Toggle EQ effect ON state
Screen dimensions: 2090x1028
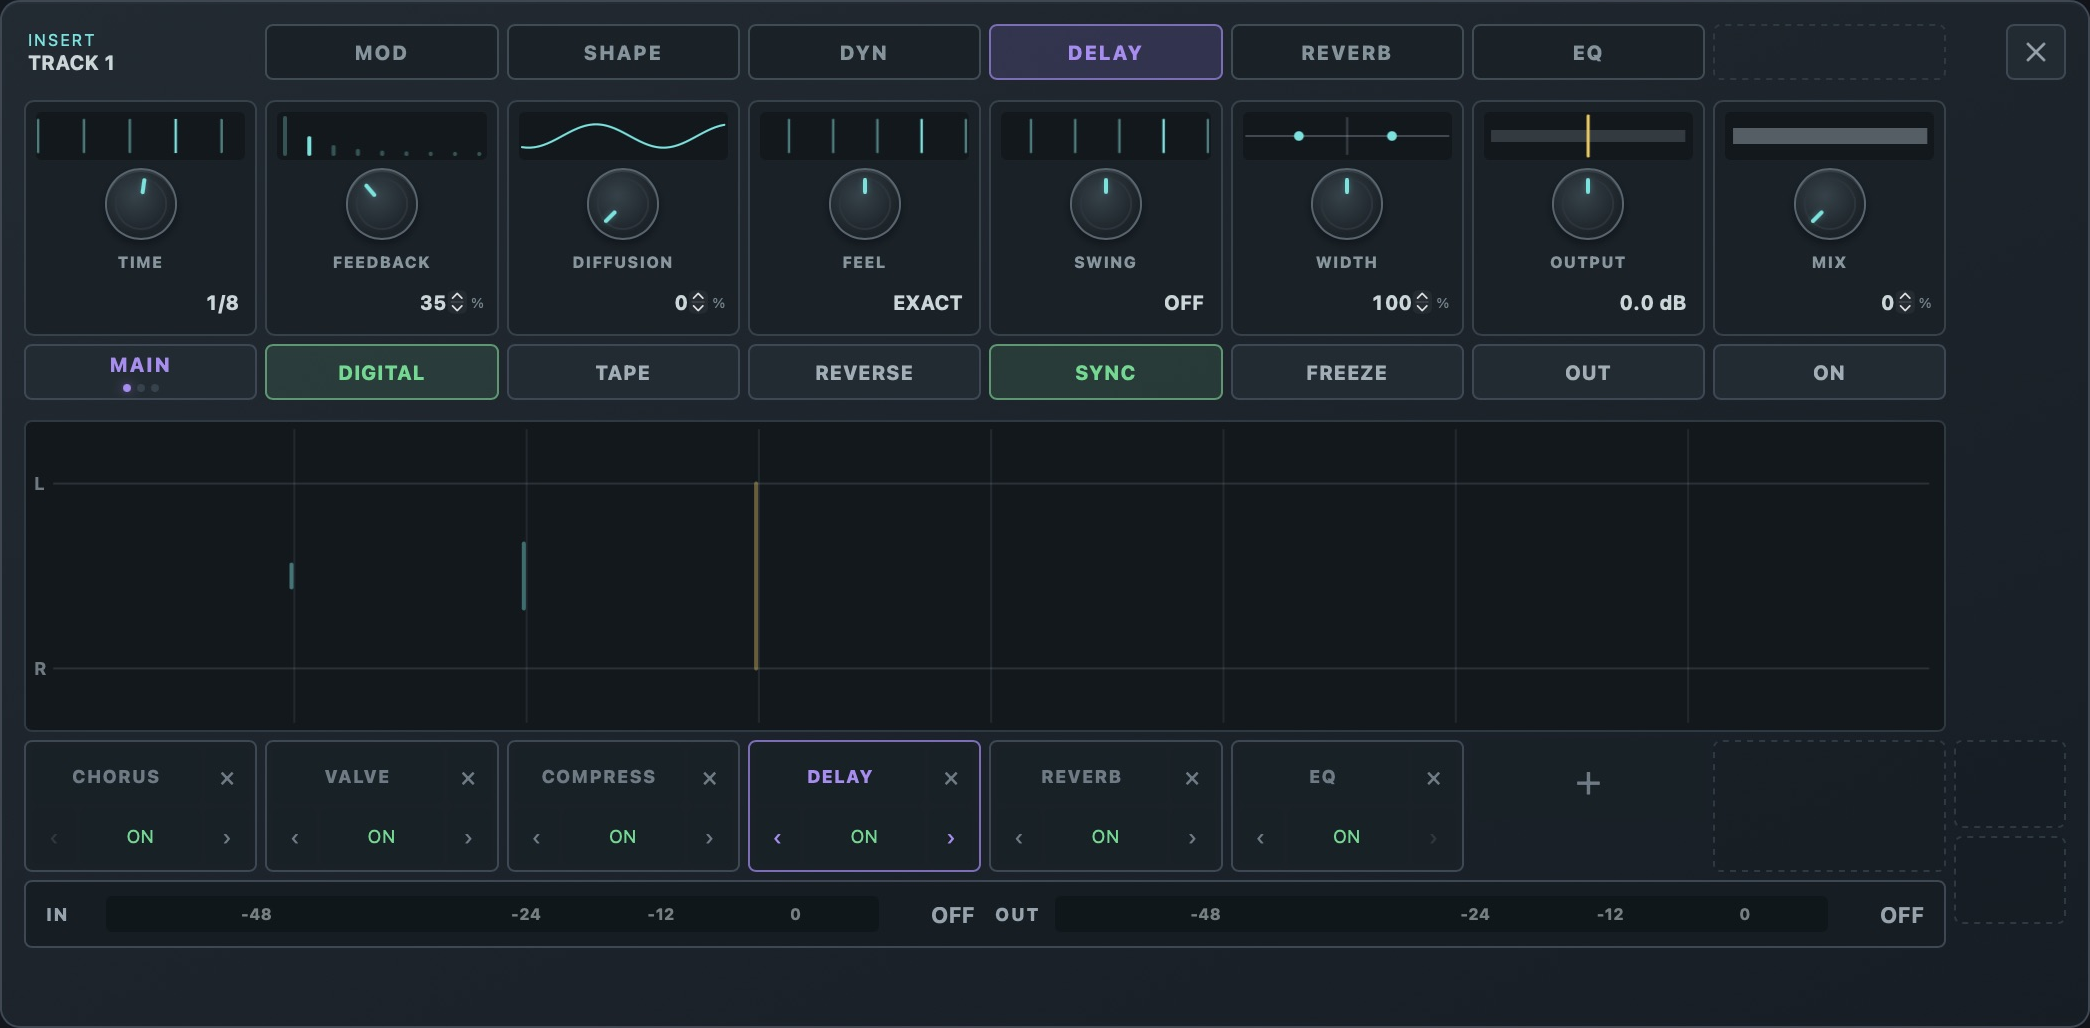pyautogui.click(x=1346, y=837)
